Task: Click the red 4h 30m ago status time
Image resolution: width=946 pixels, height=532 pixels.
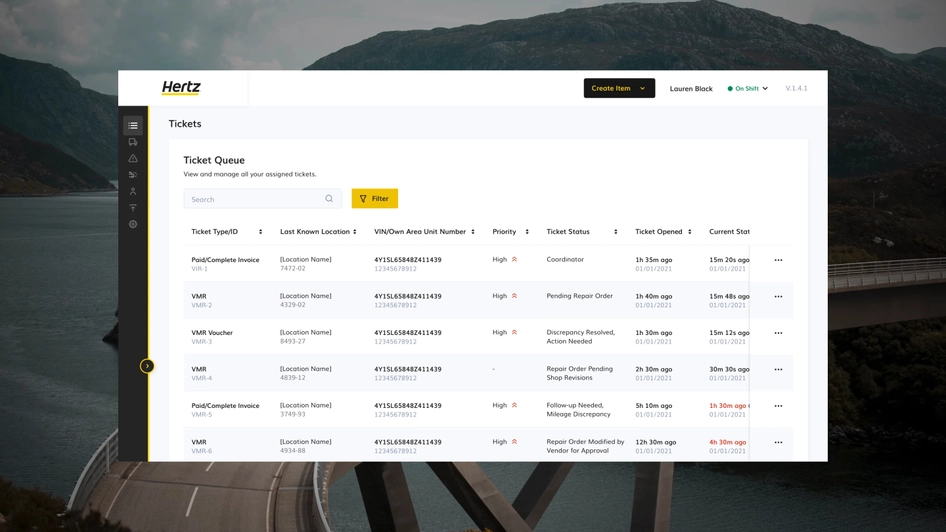Action: pyautogui.click(x=728, y=442)
